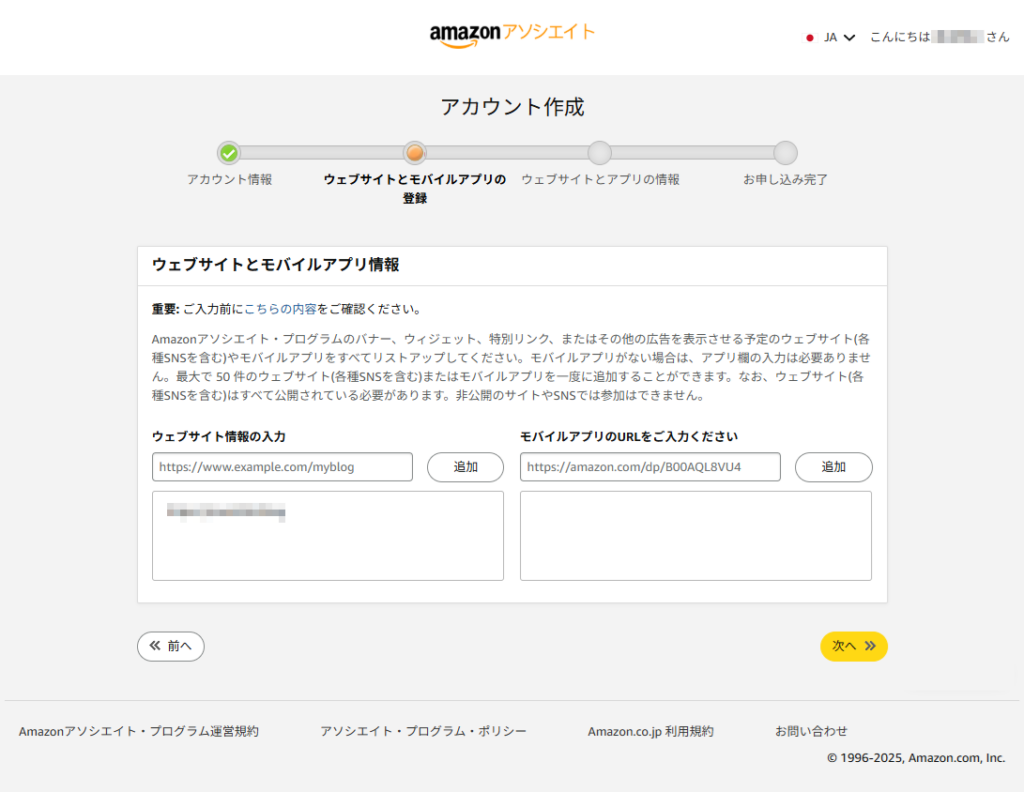This screenshot has height=792, width=1024.
Task: Click the completed アカウント情報 step checkmark
Action: click(x=229, y=153)
